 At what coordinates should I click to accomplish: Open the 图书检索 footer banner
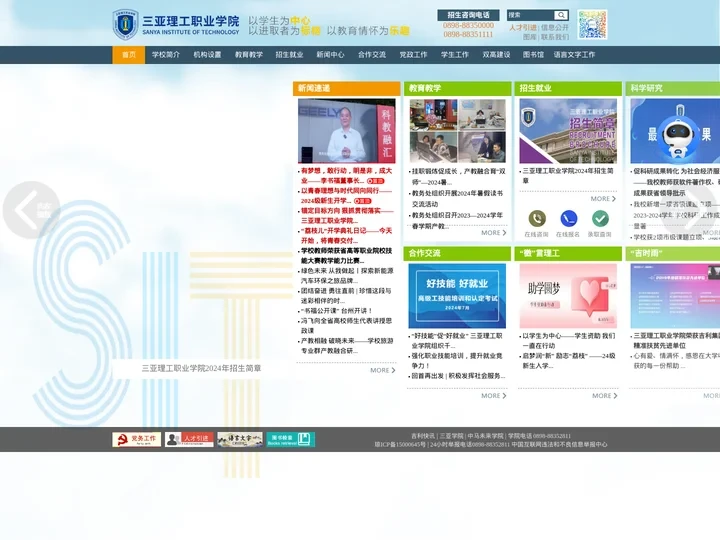click(x=290, y=439)
